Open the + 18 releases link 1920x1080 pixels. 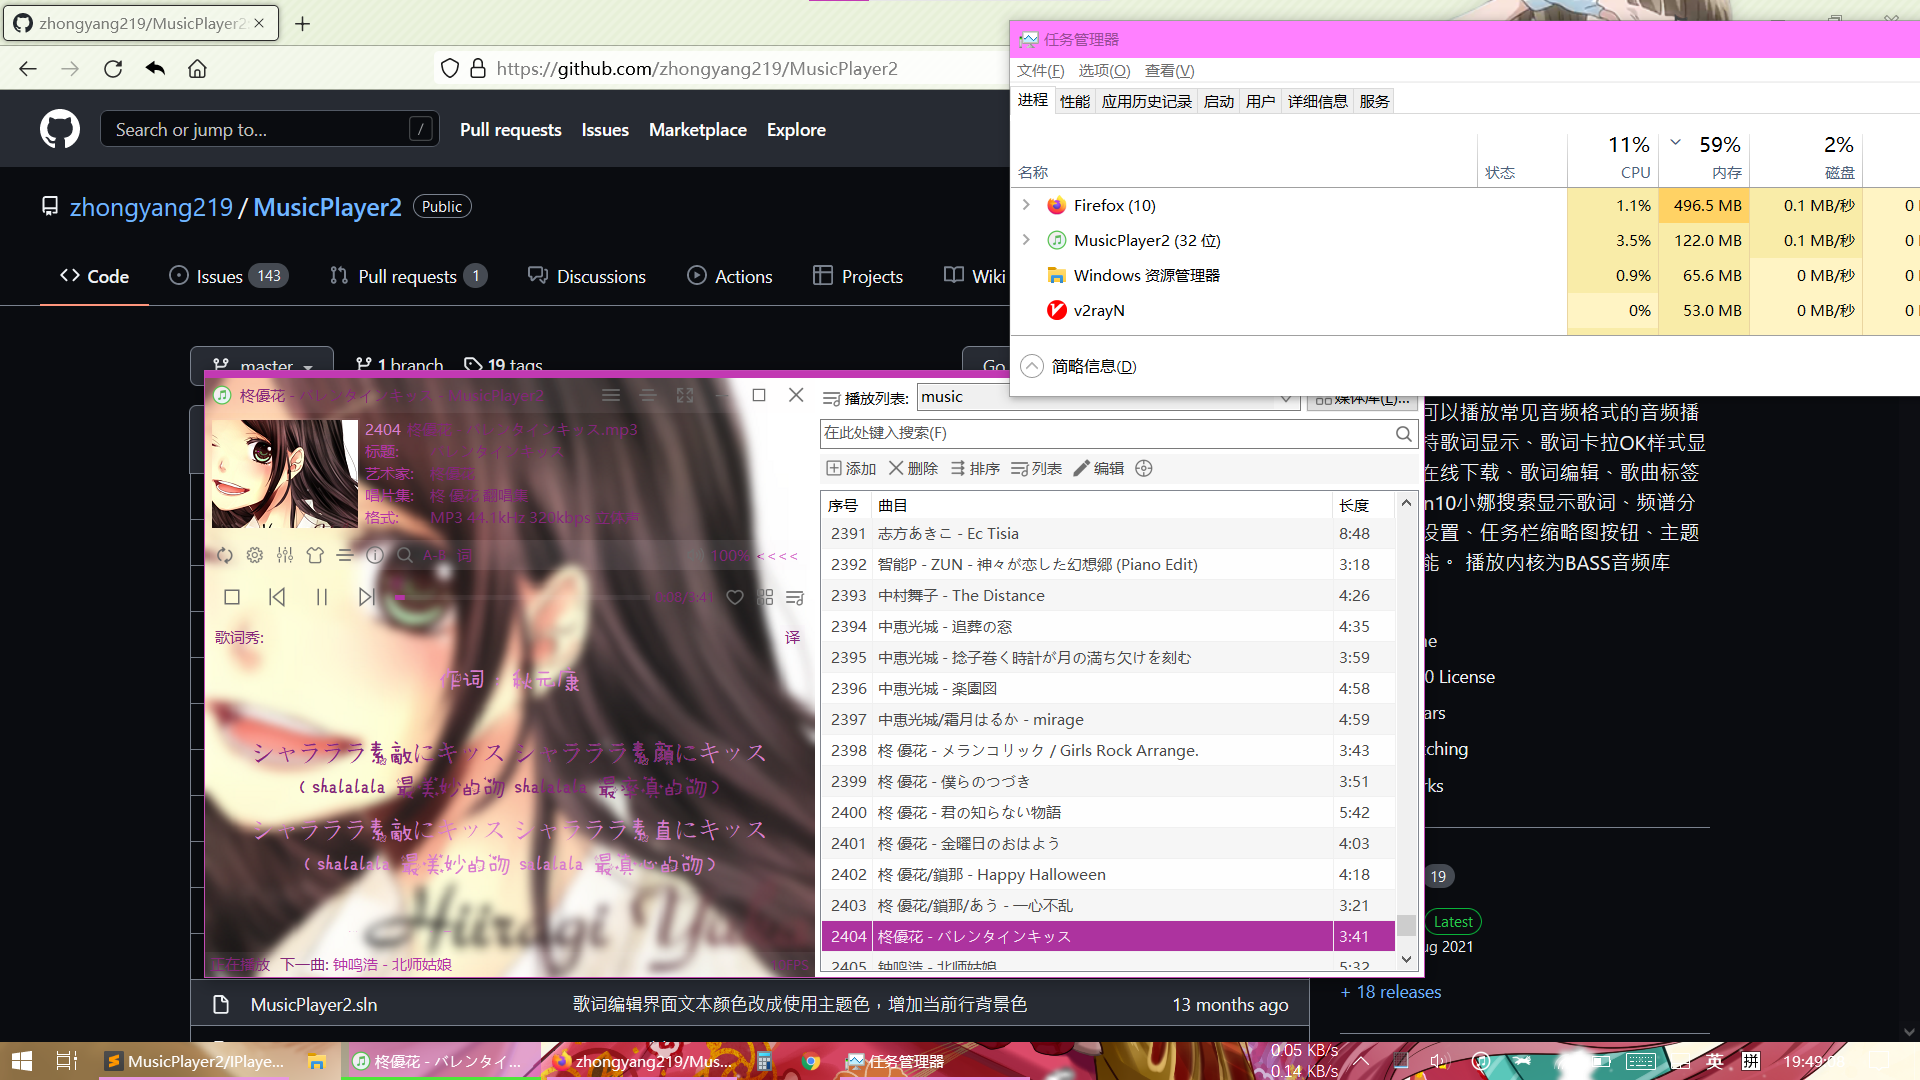pyautogui.click(x=1391, y=992)
